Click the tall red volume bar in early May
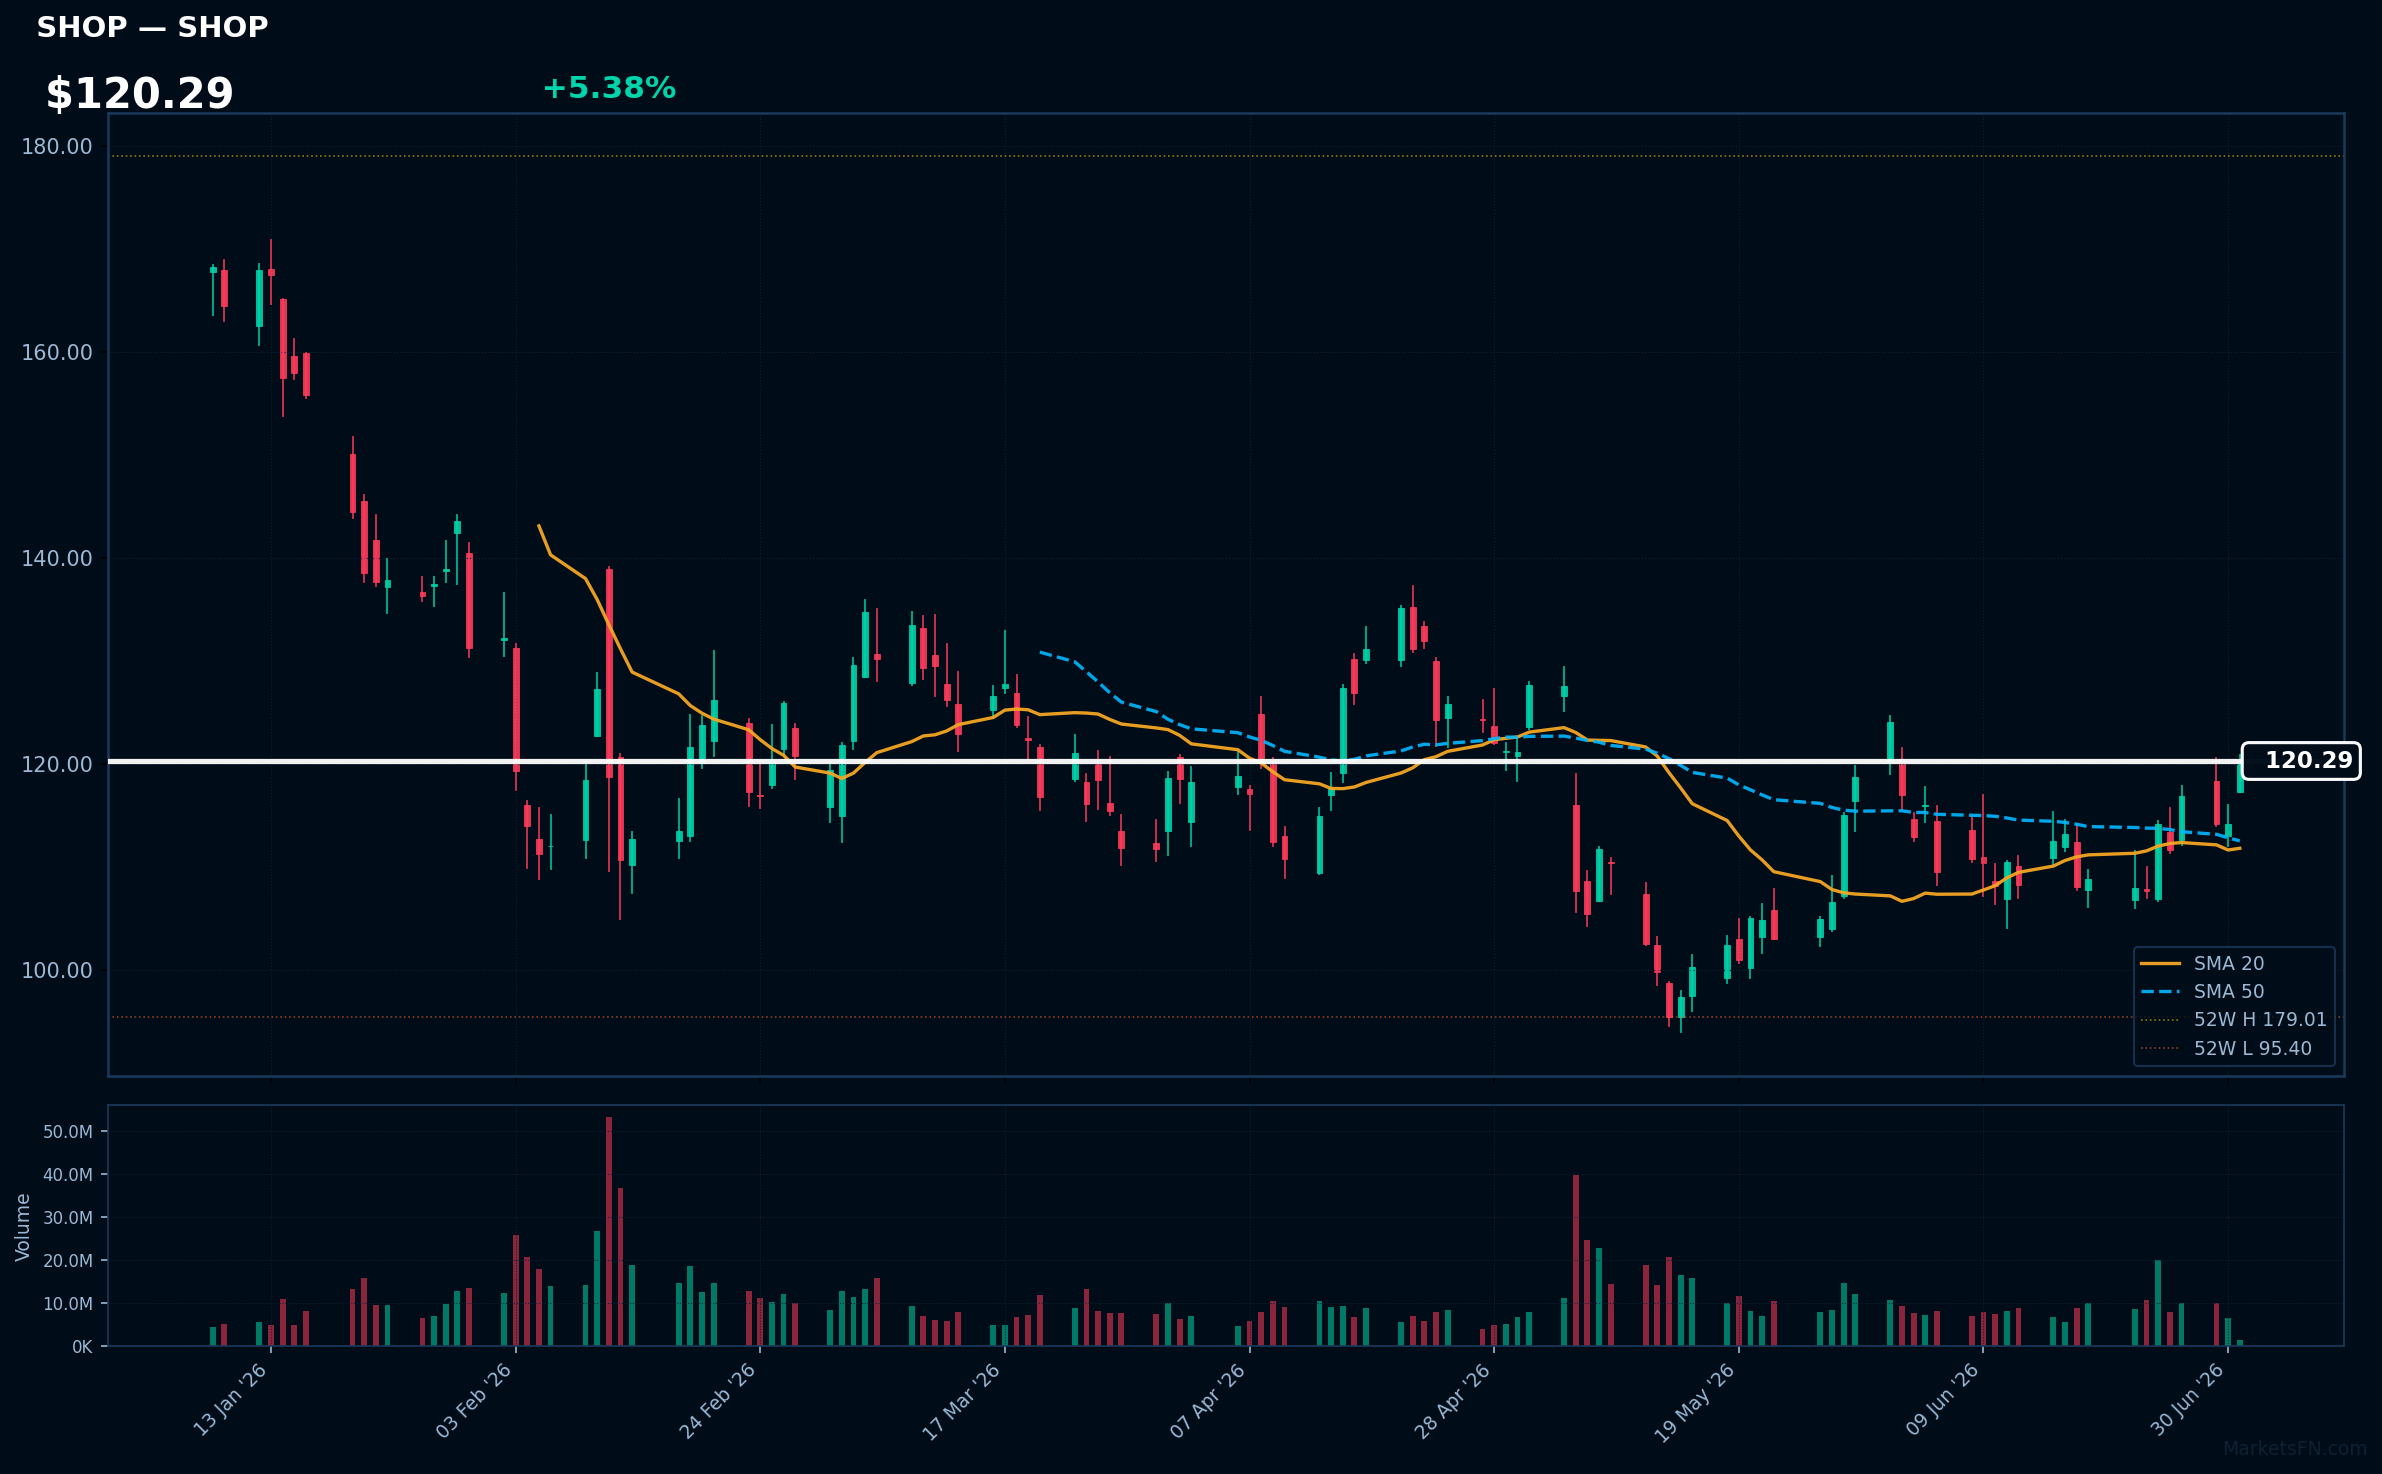 pyautogui.click(x=1576, y=1260)
